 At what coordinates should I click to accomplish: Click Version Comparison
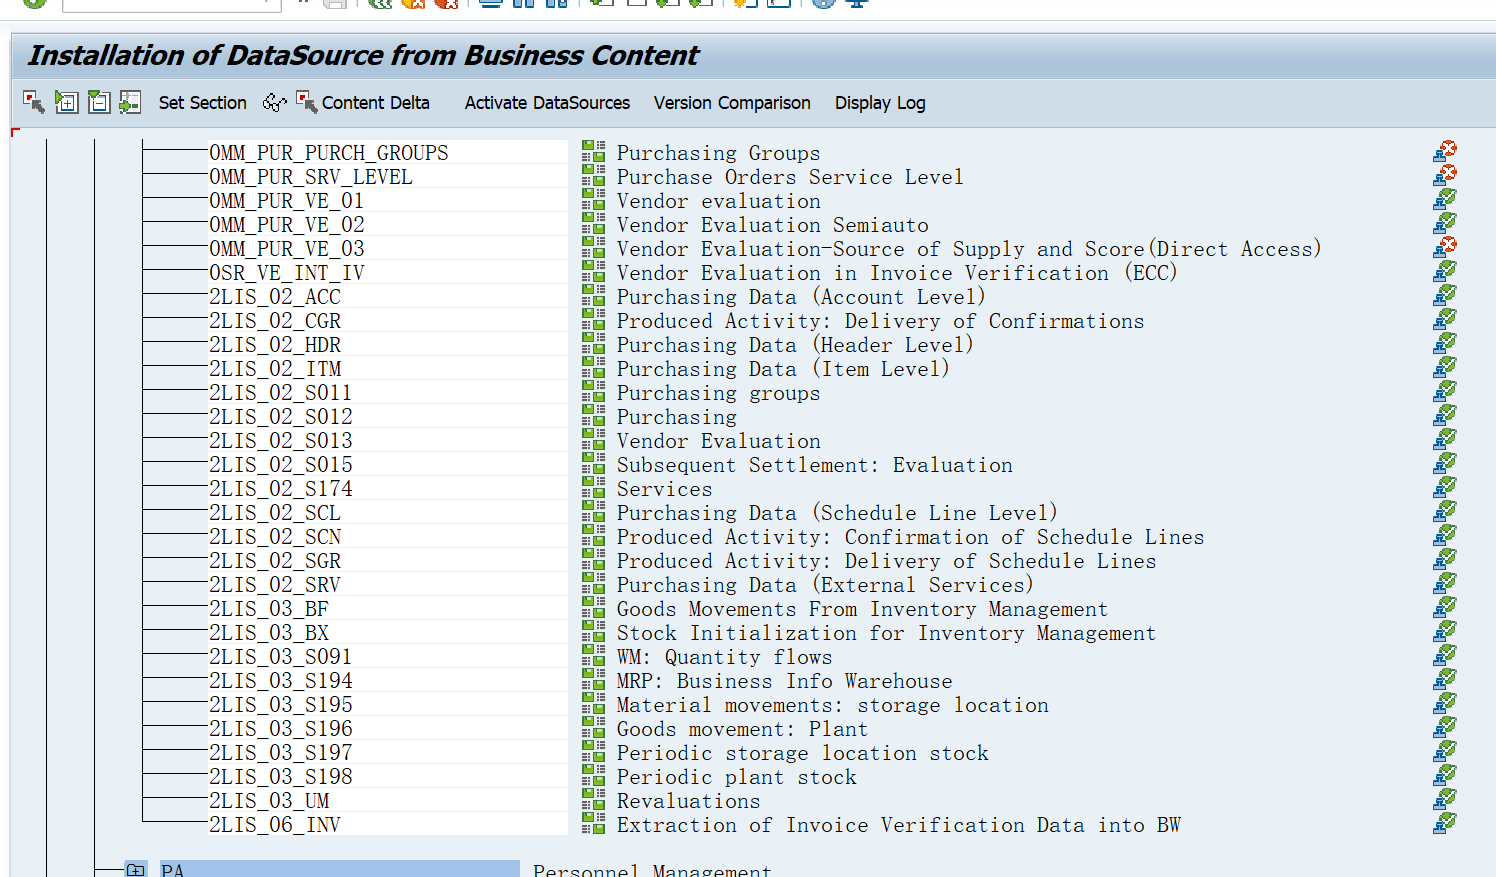pos(731,103)
